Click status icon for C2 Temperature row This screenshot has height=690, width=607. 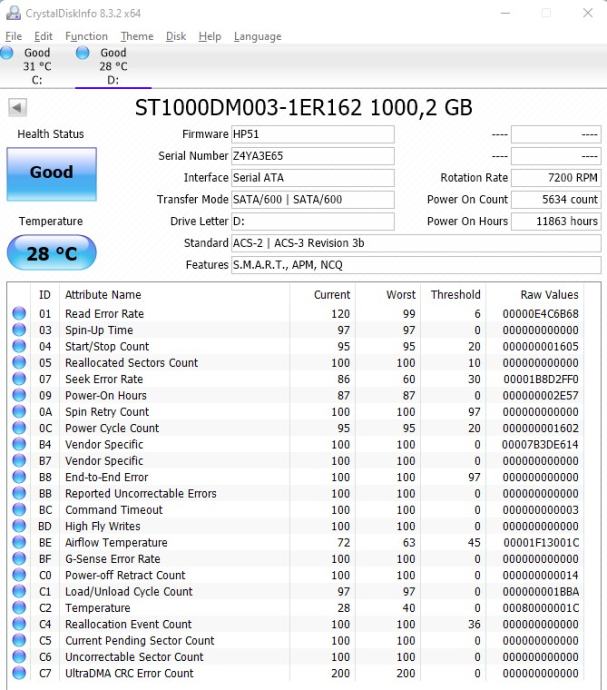coord(19,607)
